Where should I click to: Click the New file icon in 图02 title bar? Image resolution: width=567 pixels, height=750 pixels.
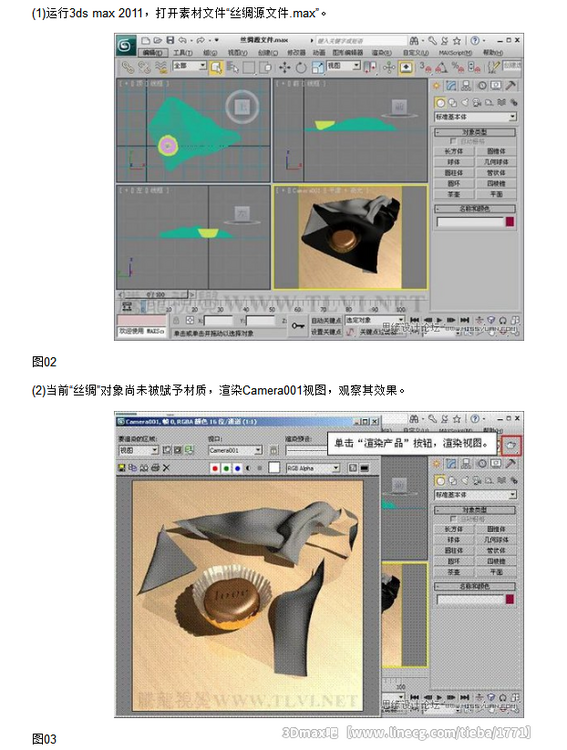pyautogui.click(x=146, y=41)
